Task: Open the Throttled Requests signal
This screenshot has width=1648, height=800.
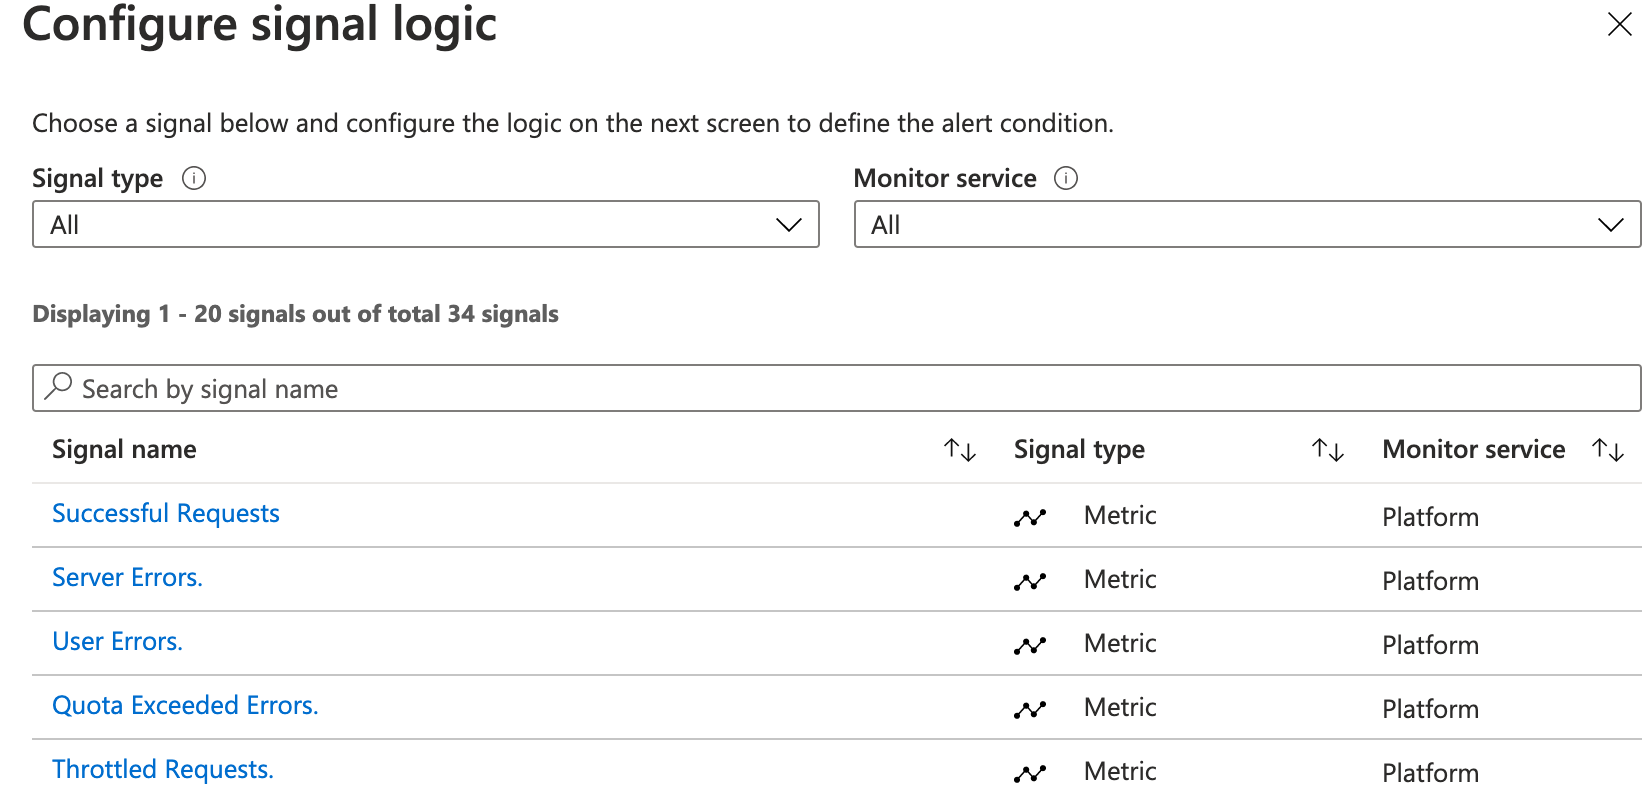Action: [163, 768]
